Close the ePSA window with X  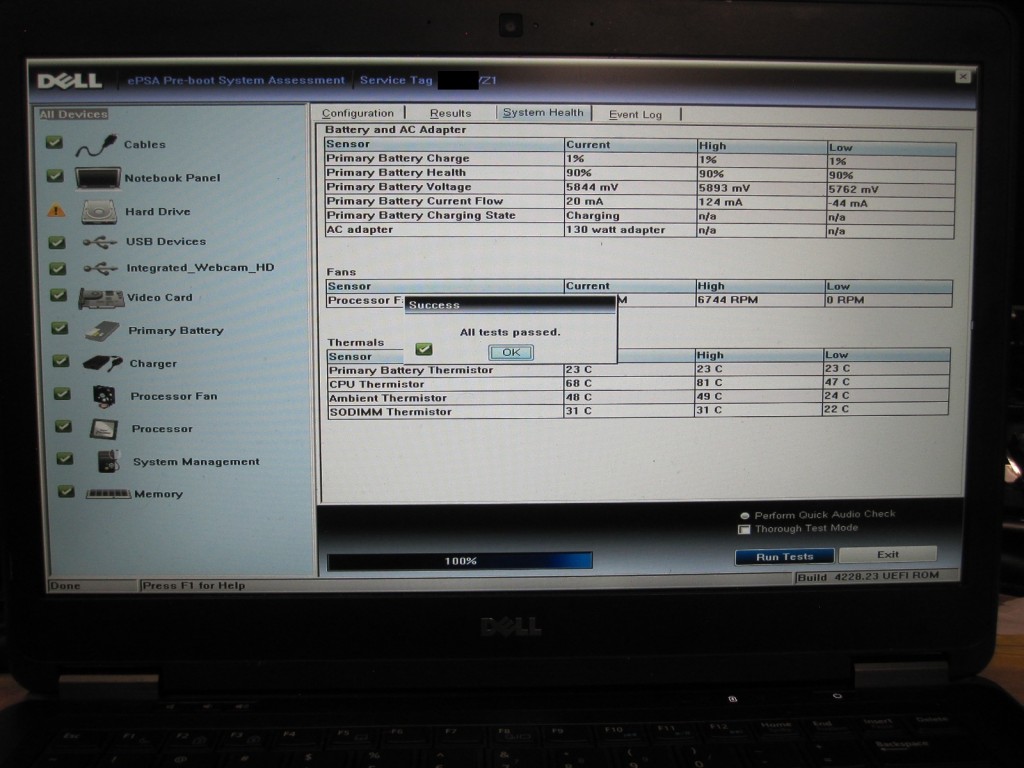click(x=963, y=76)
